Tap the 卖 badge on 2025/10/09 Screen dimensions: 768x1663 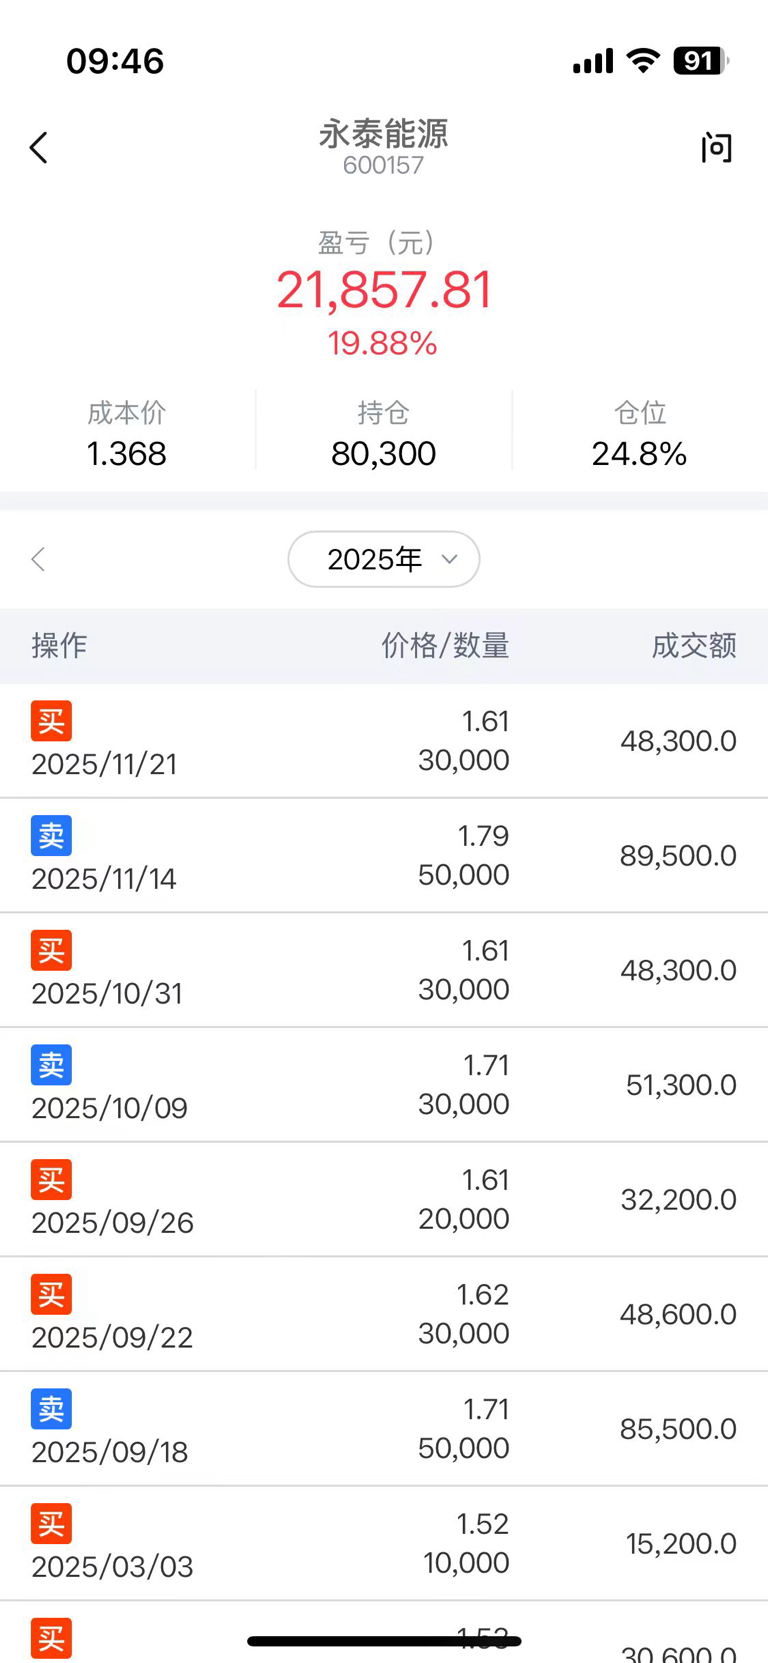point(51,1065)
